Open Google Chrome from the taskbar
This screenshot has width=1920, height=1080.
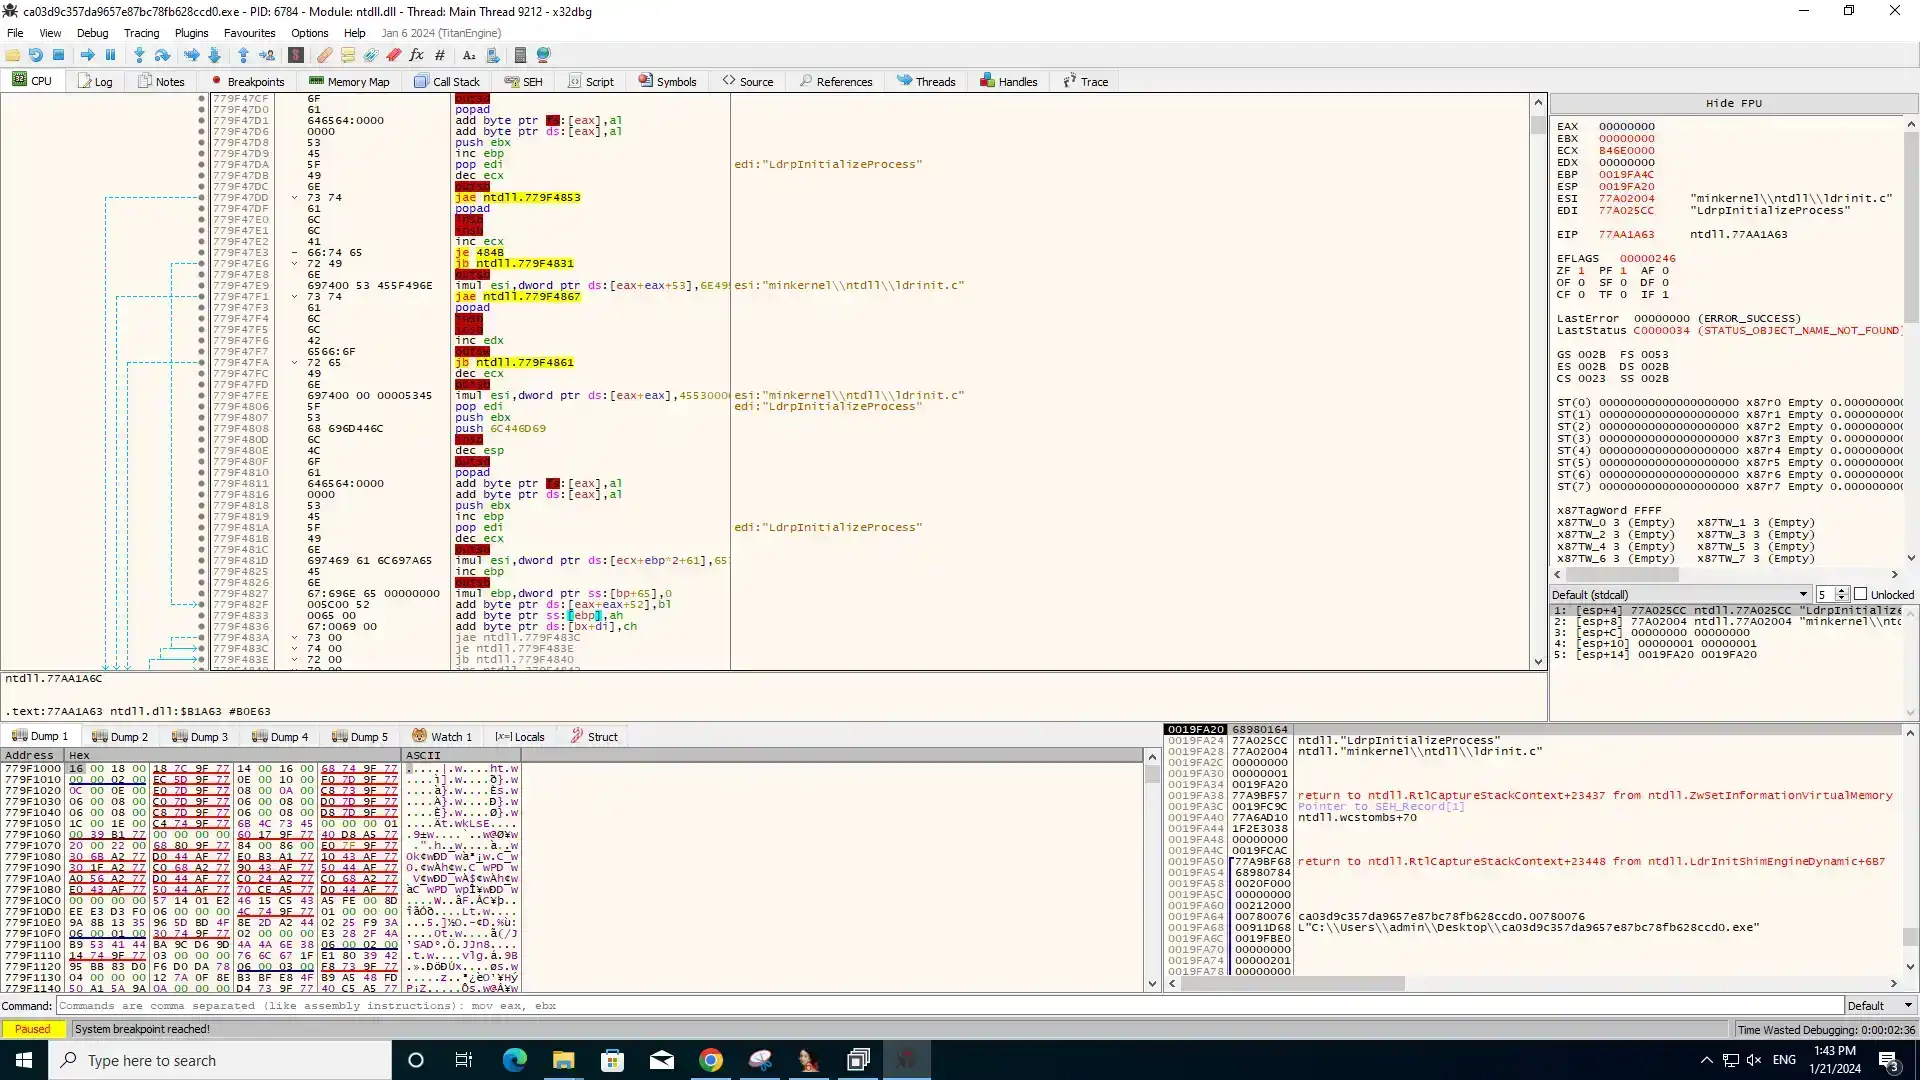pyautogui.click(x=711, y=1060)
